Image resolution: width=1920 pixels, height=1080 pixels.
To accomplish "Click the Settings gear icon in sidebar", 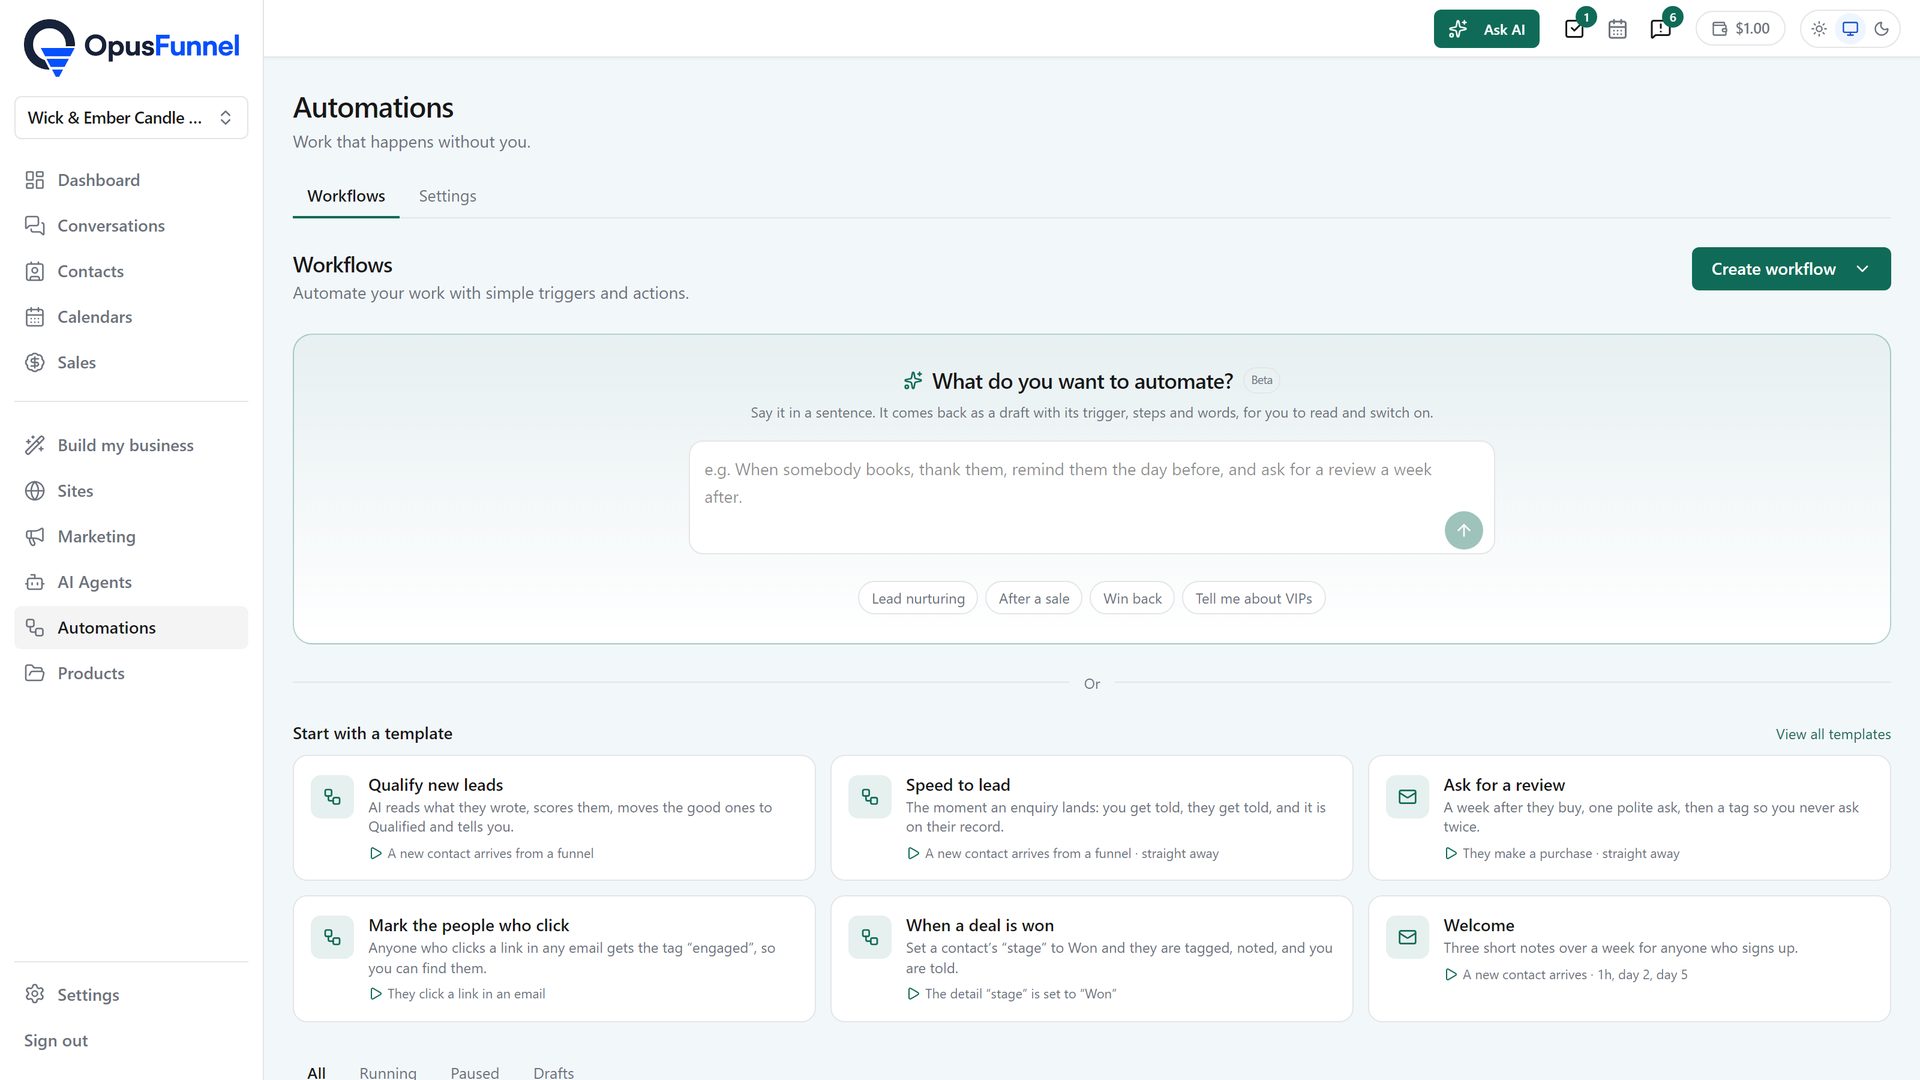I will (35, 994).
